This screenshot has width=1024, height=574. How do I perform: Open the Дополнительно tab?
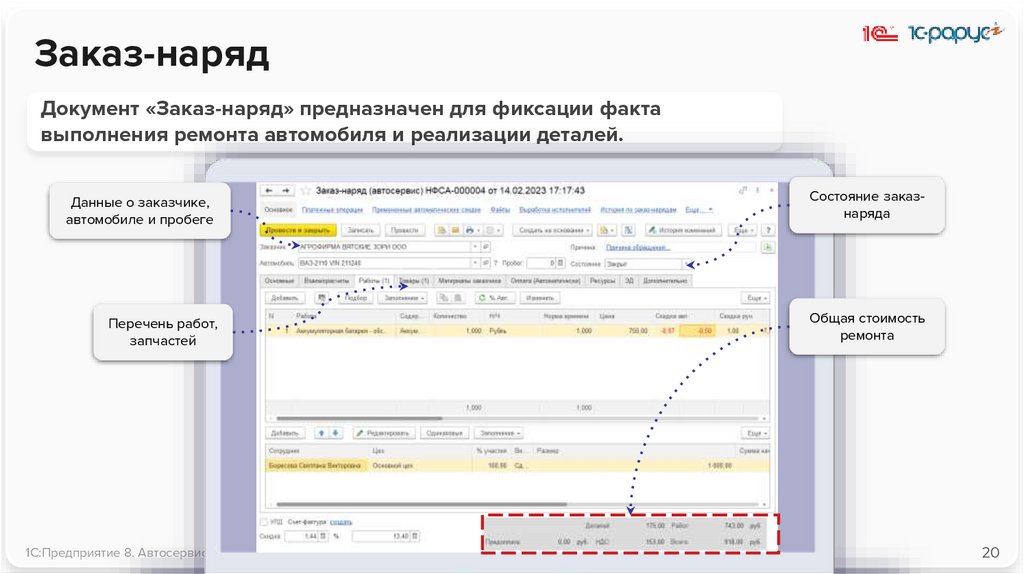(x=665, y=281)
